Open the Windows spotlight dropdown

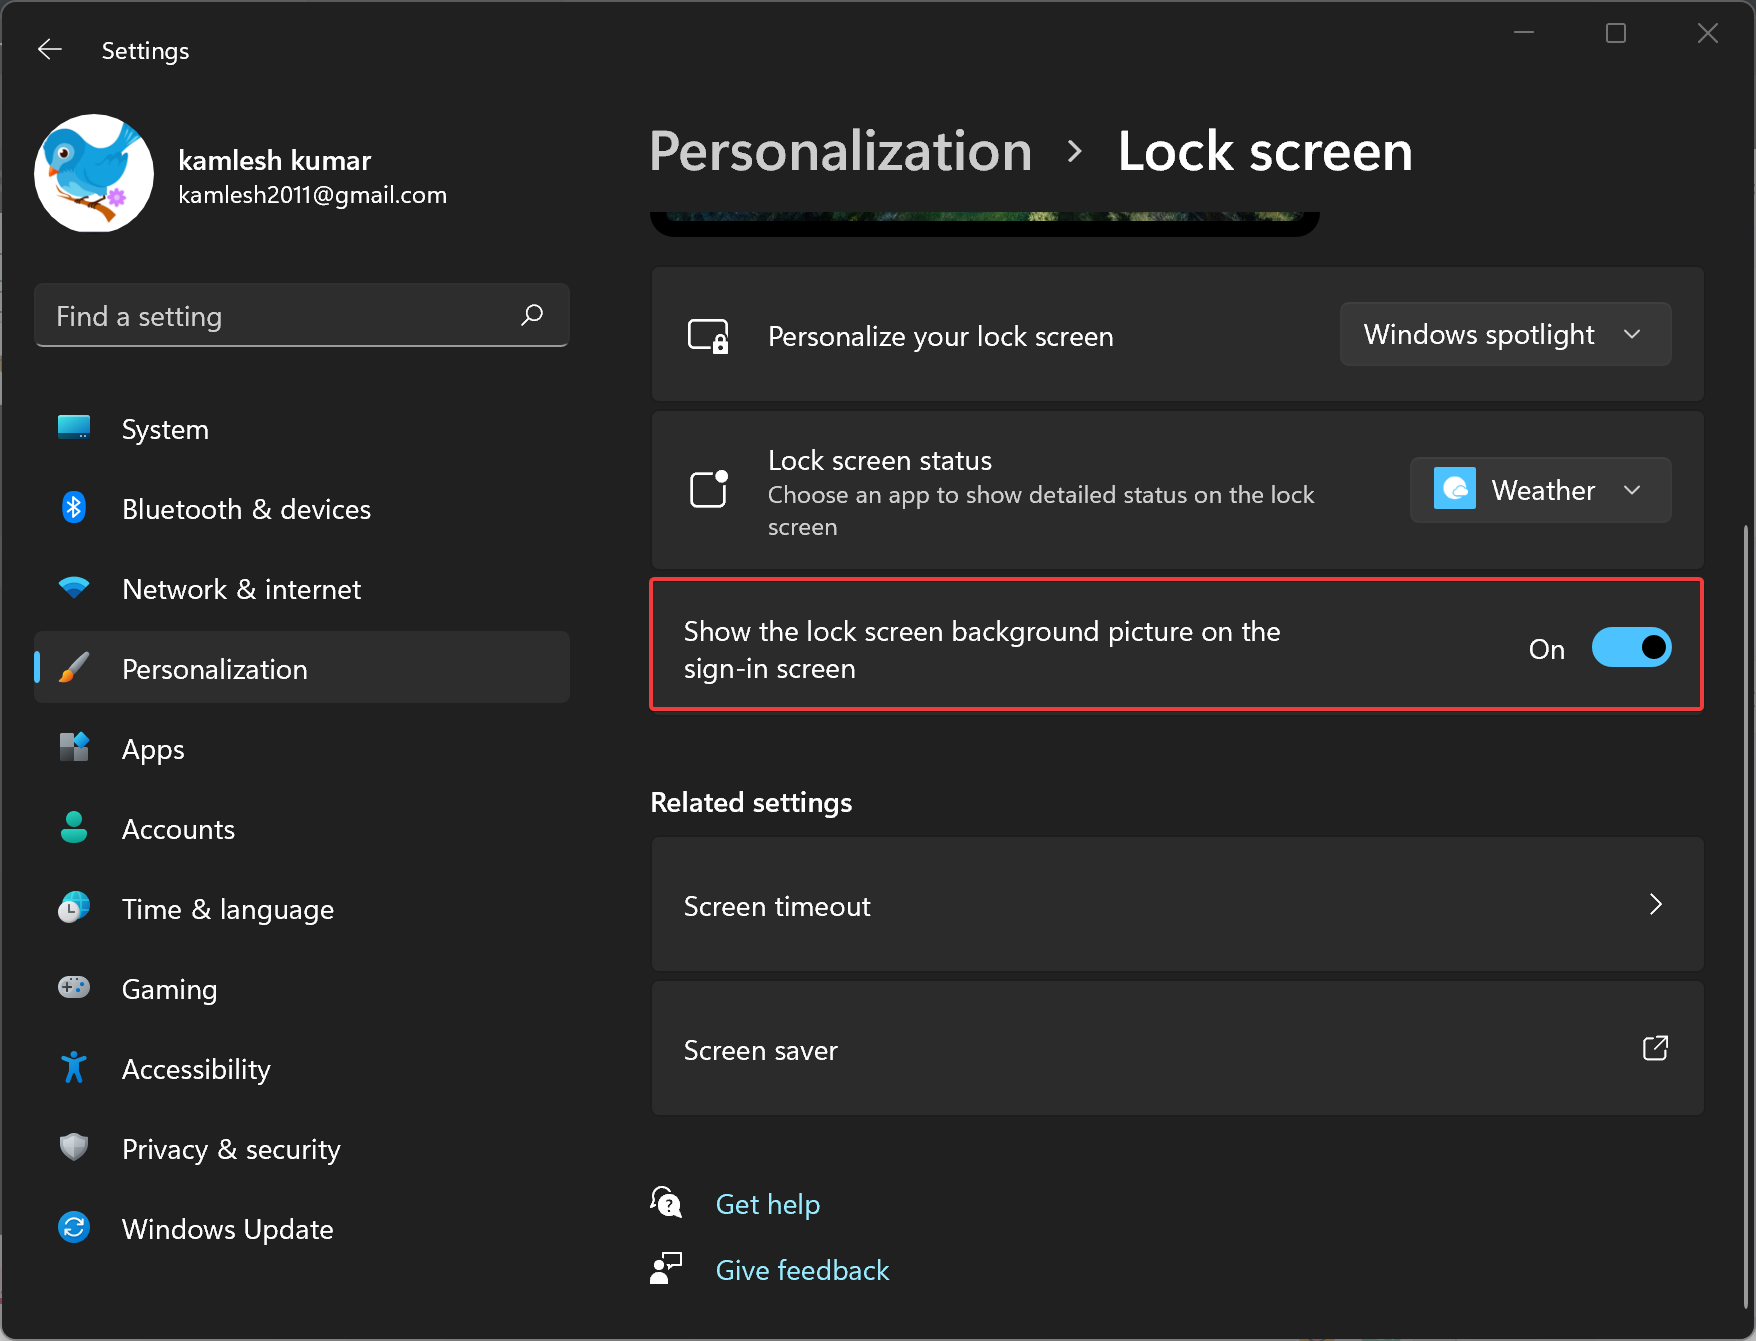pos(1504,334)
